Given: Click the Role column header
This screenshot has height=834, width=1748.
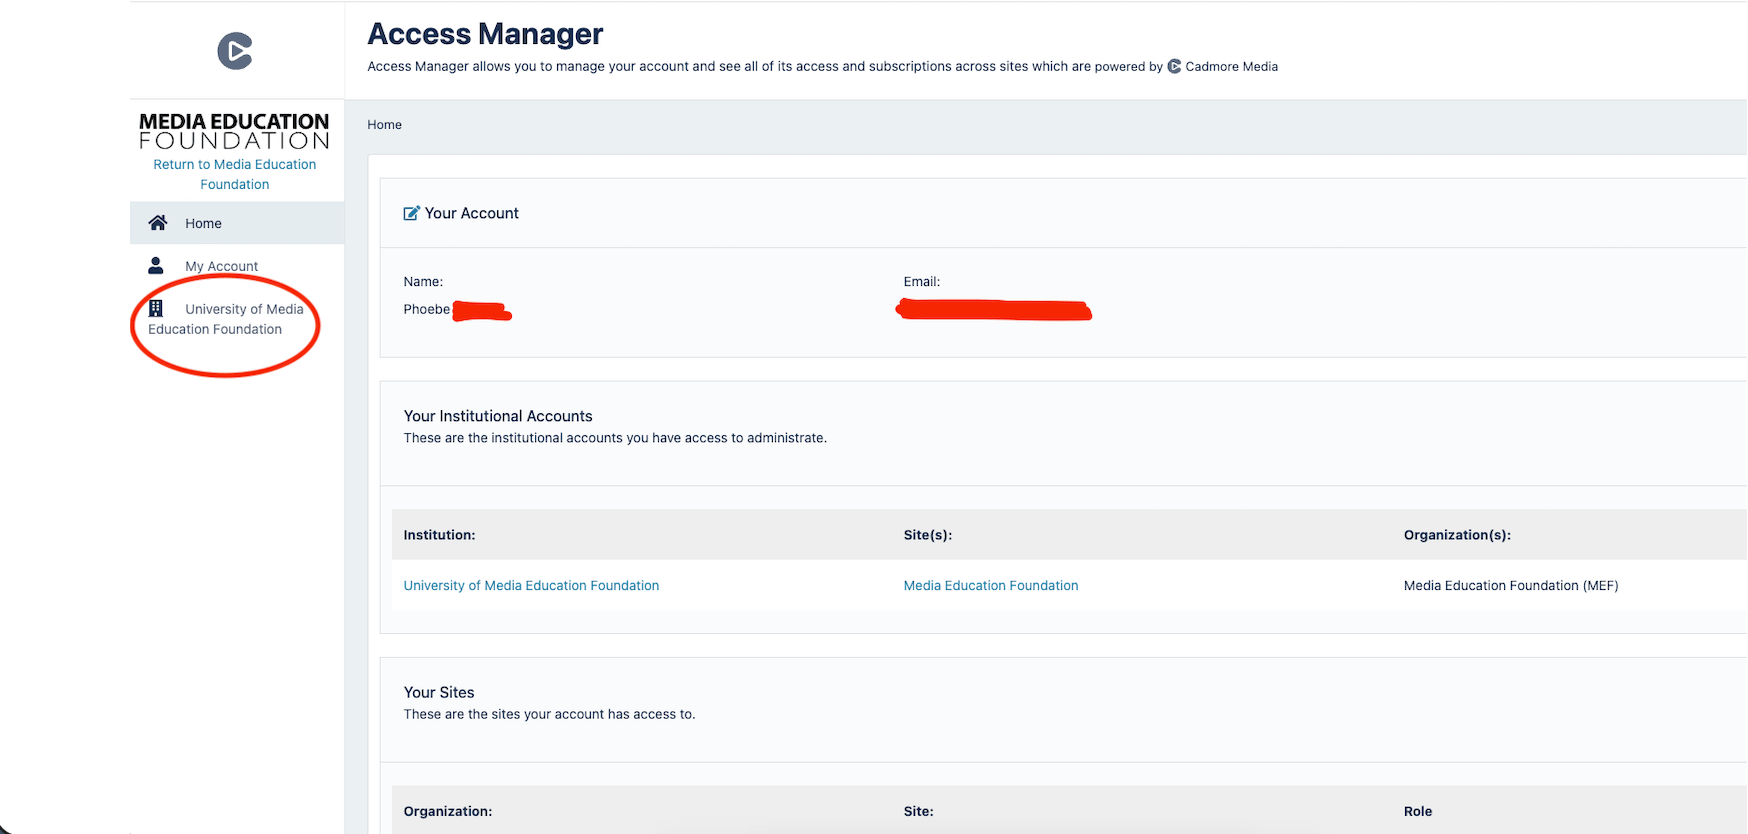Looking at the screenshot, I should (x=1417, y=811).
